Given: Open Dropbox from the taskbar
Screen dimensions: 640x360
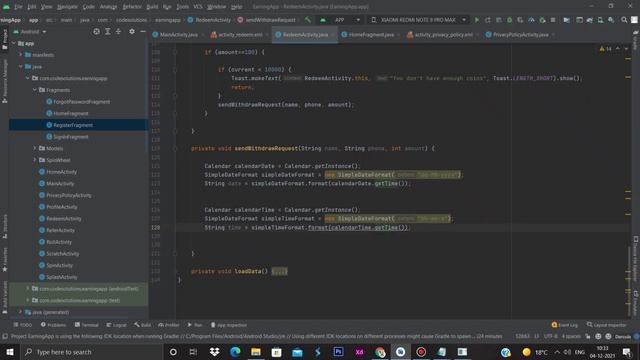Looking at the screenshot, I should (x=214, y=352).
